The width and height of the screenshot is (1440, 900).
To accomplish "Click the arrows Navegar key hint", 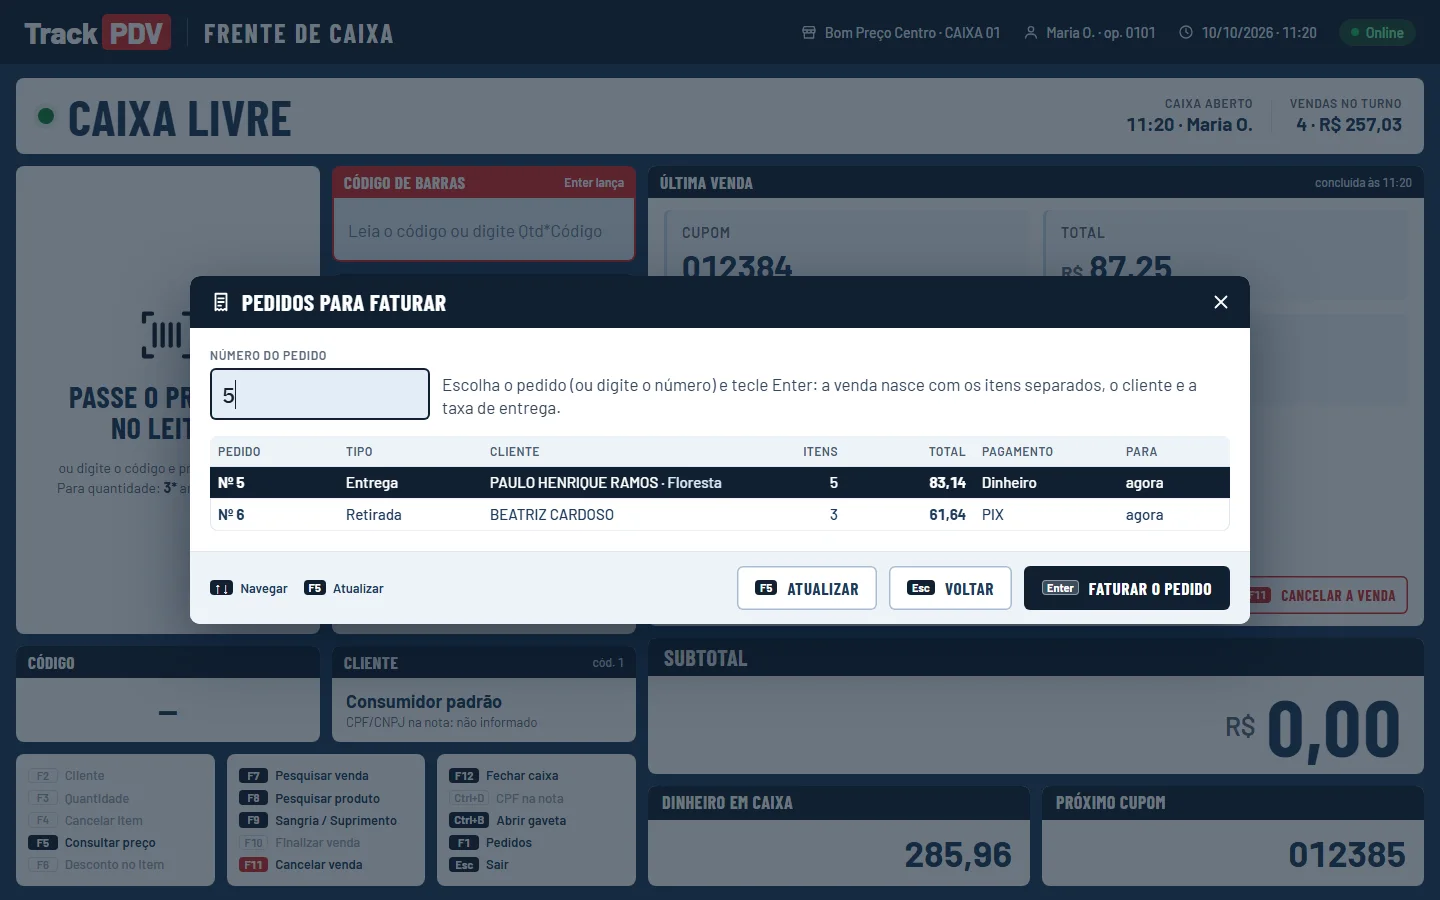I will (x=249, y=588).
